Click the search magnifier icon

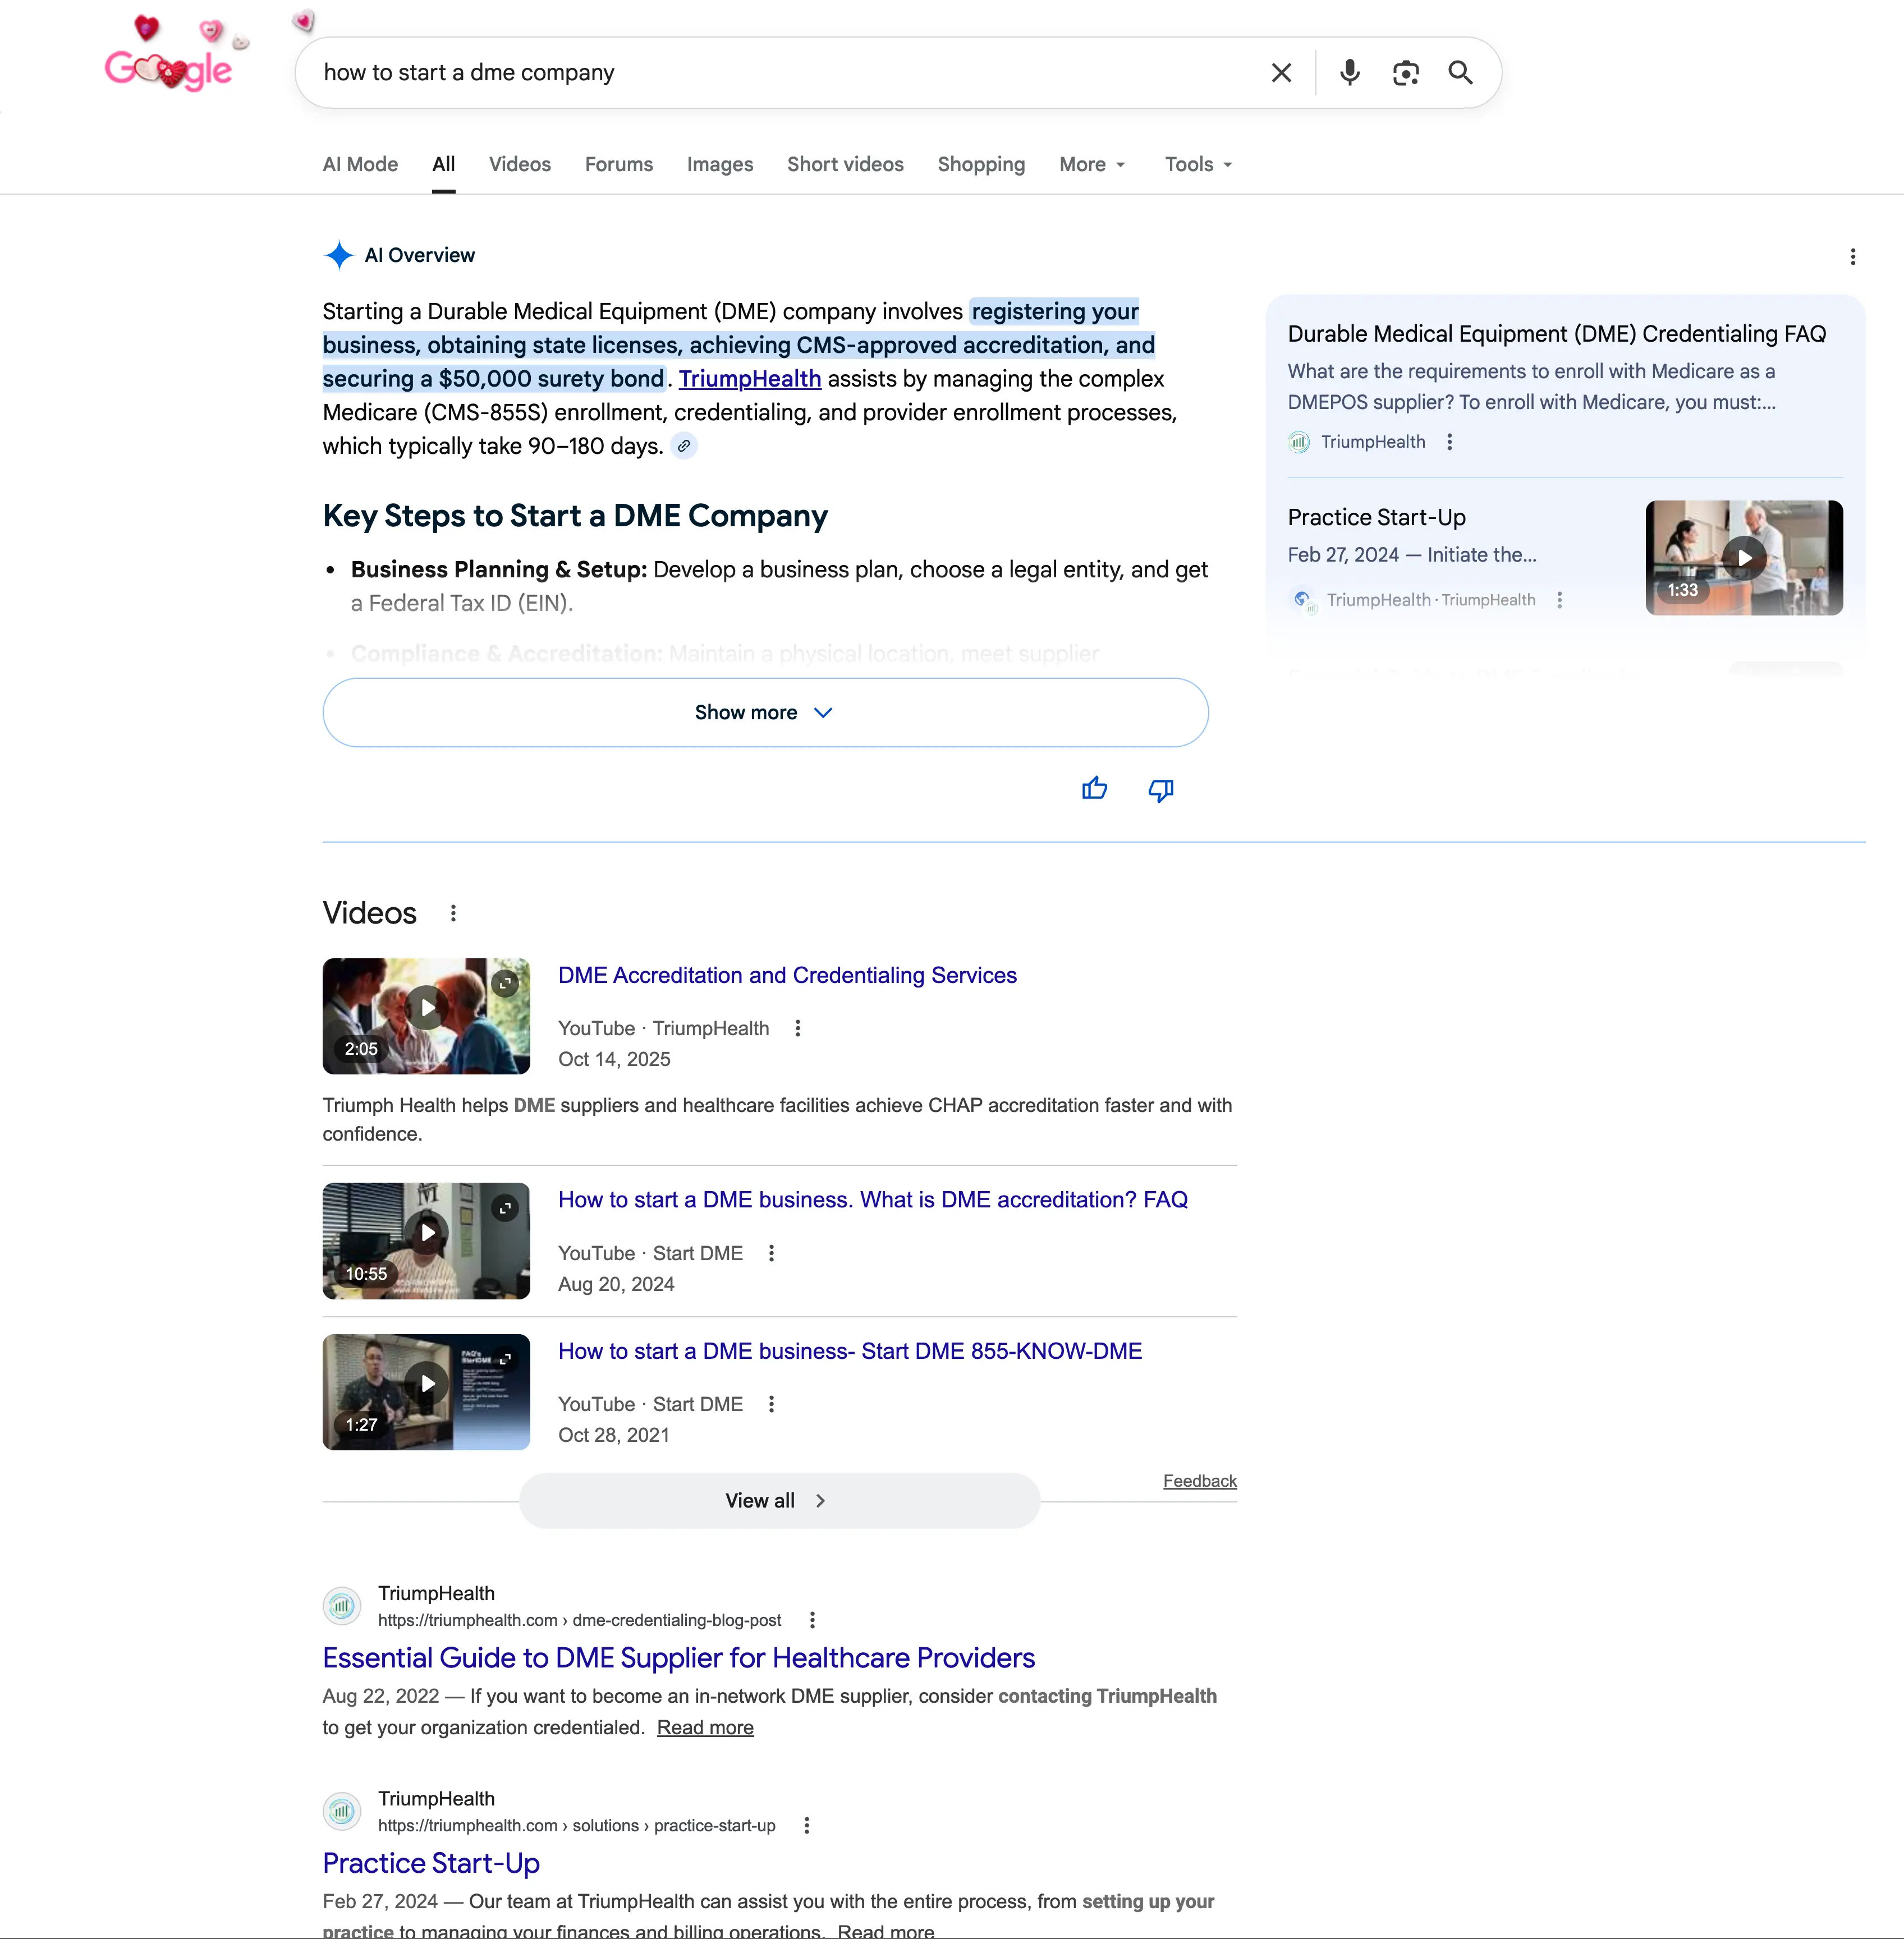[x=1460, y=72]
